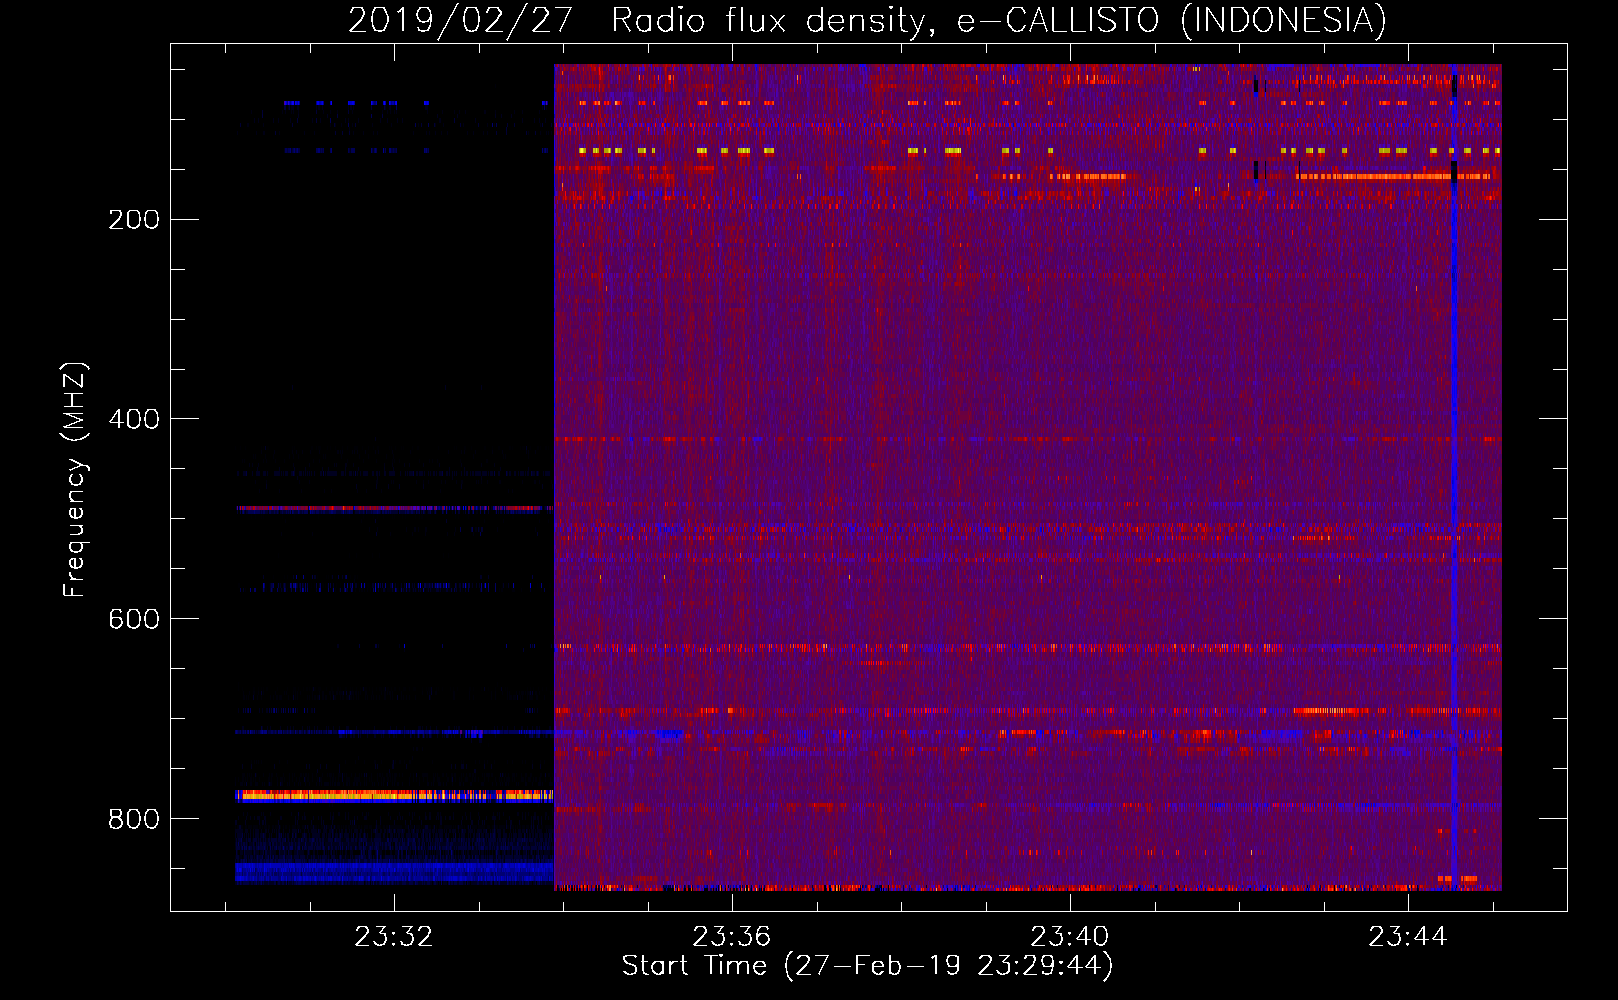
Task: Click the y-axis label 'Frequency (MHZ)'
Action: pos(74,479)
